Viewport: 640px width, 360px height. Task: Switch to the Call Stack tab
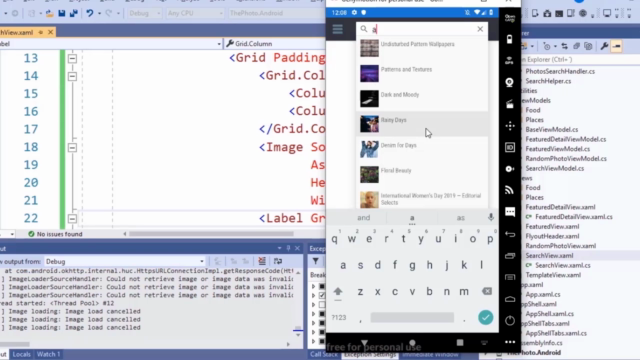324,354
